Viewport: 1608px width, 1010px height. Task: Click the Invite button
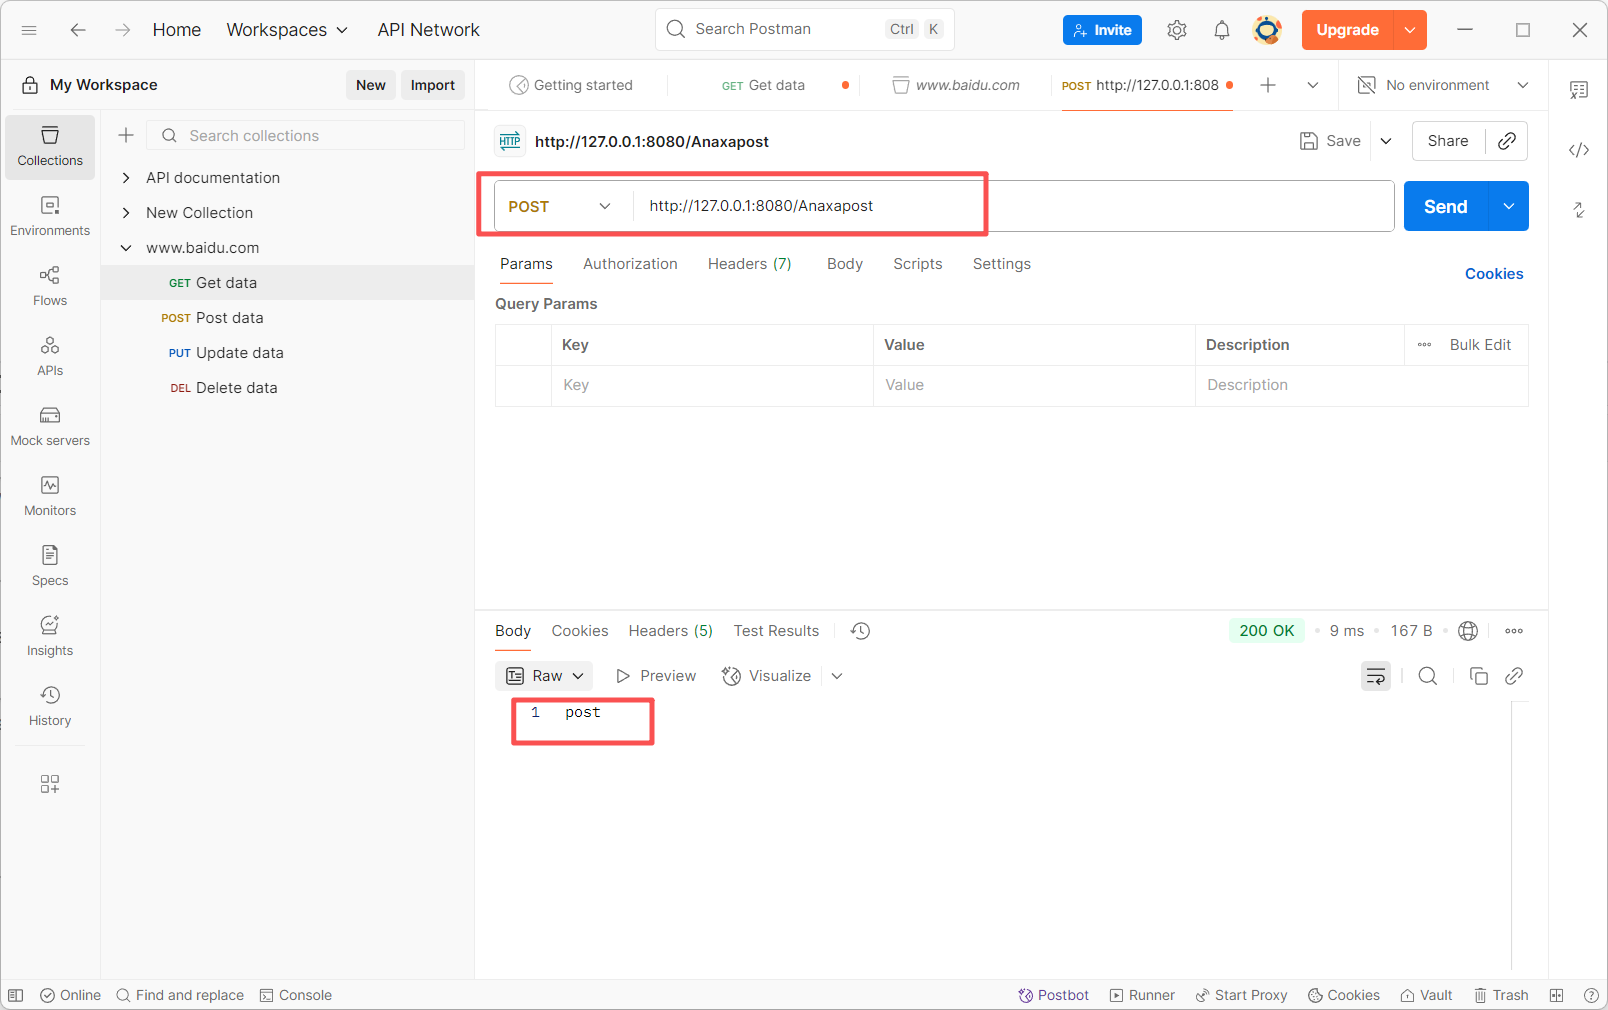(1102, 30)
